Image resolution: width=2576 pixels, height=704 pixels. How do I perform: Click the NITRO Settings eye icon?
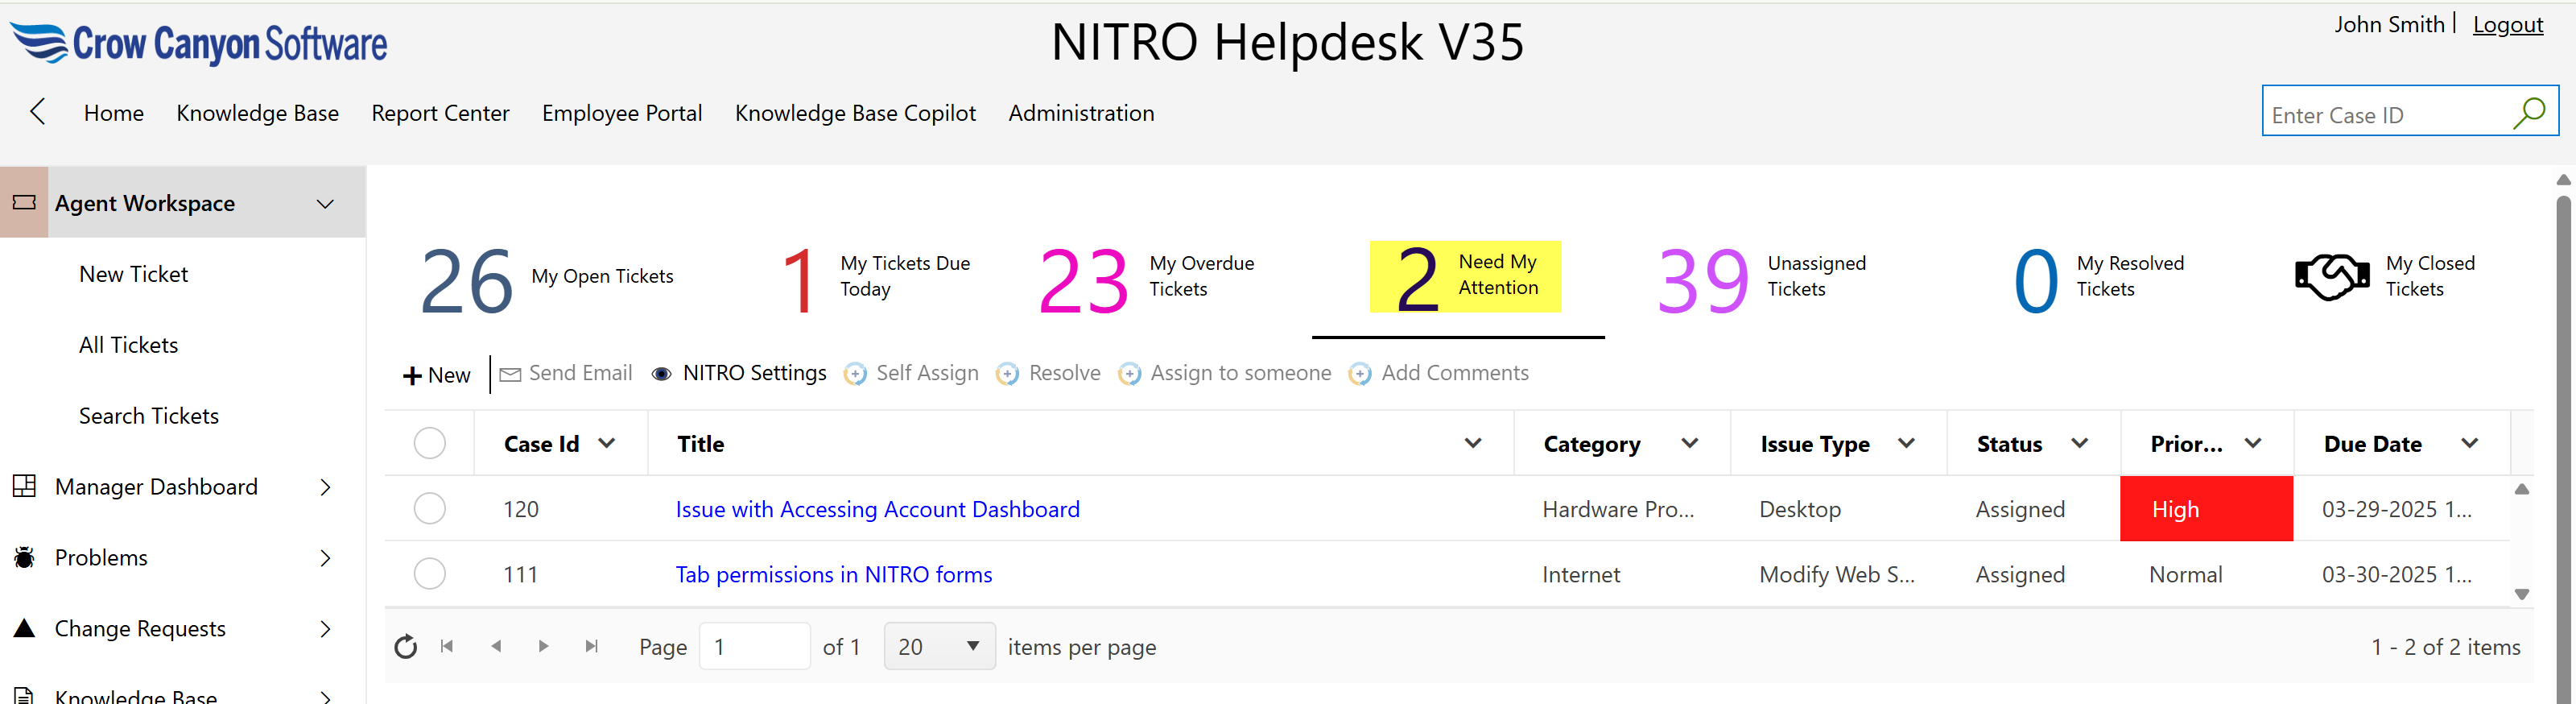tap(661, 374)
